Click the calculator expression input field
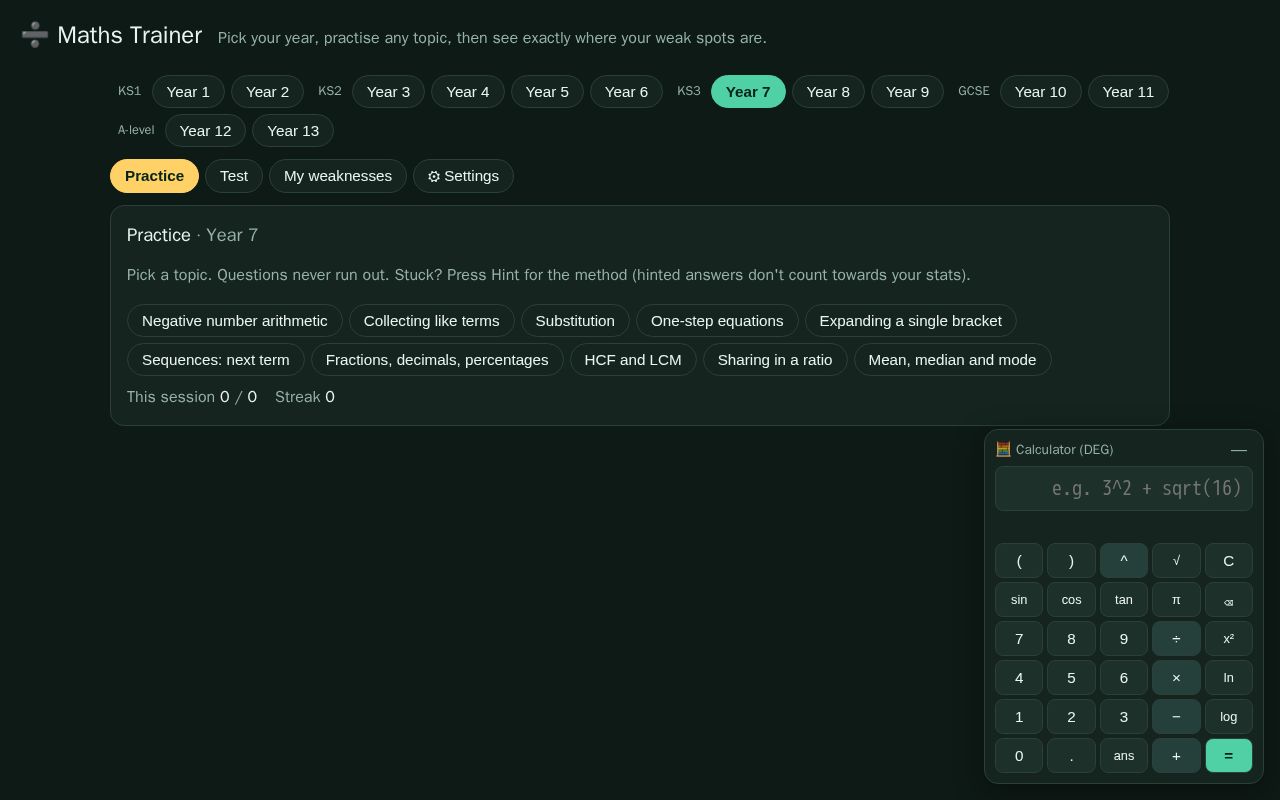 pos(1124,488)
